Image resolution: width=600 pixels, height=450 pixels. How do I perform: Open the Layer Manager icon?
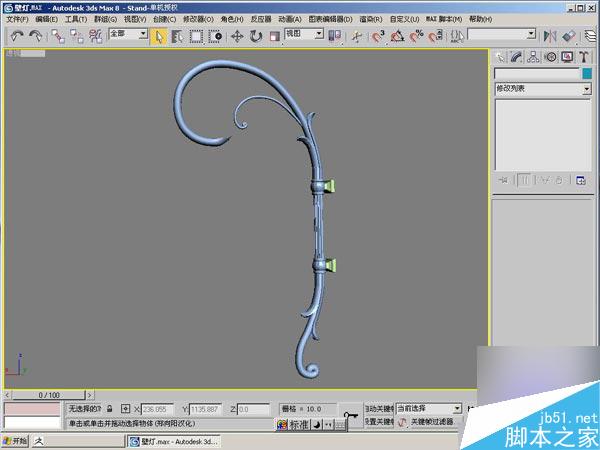(x=591, y=36)
